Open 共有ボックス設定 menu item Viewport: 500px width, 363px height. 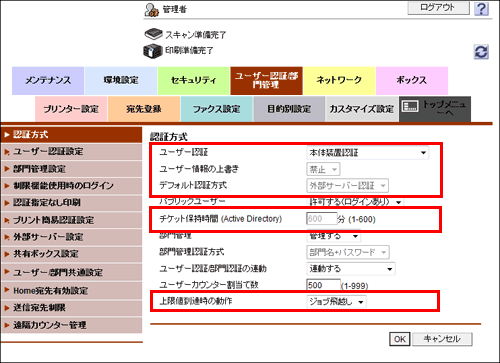click(x=71, y=254)
